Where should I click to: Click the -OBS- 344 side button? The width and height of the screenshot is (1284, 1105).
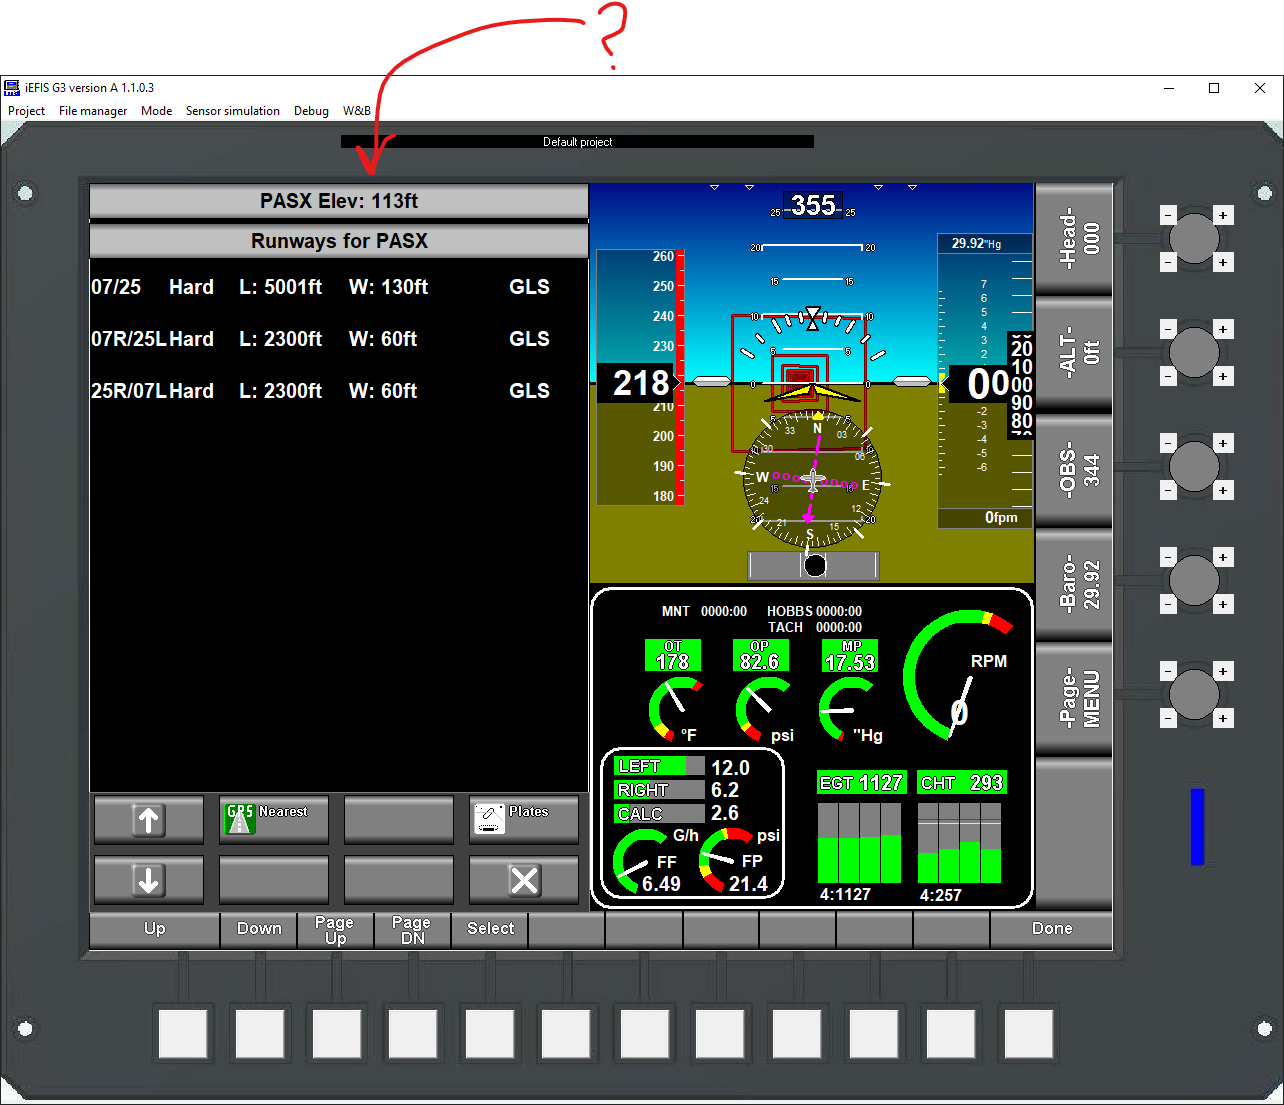1075,470
